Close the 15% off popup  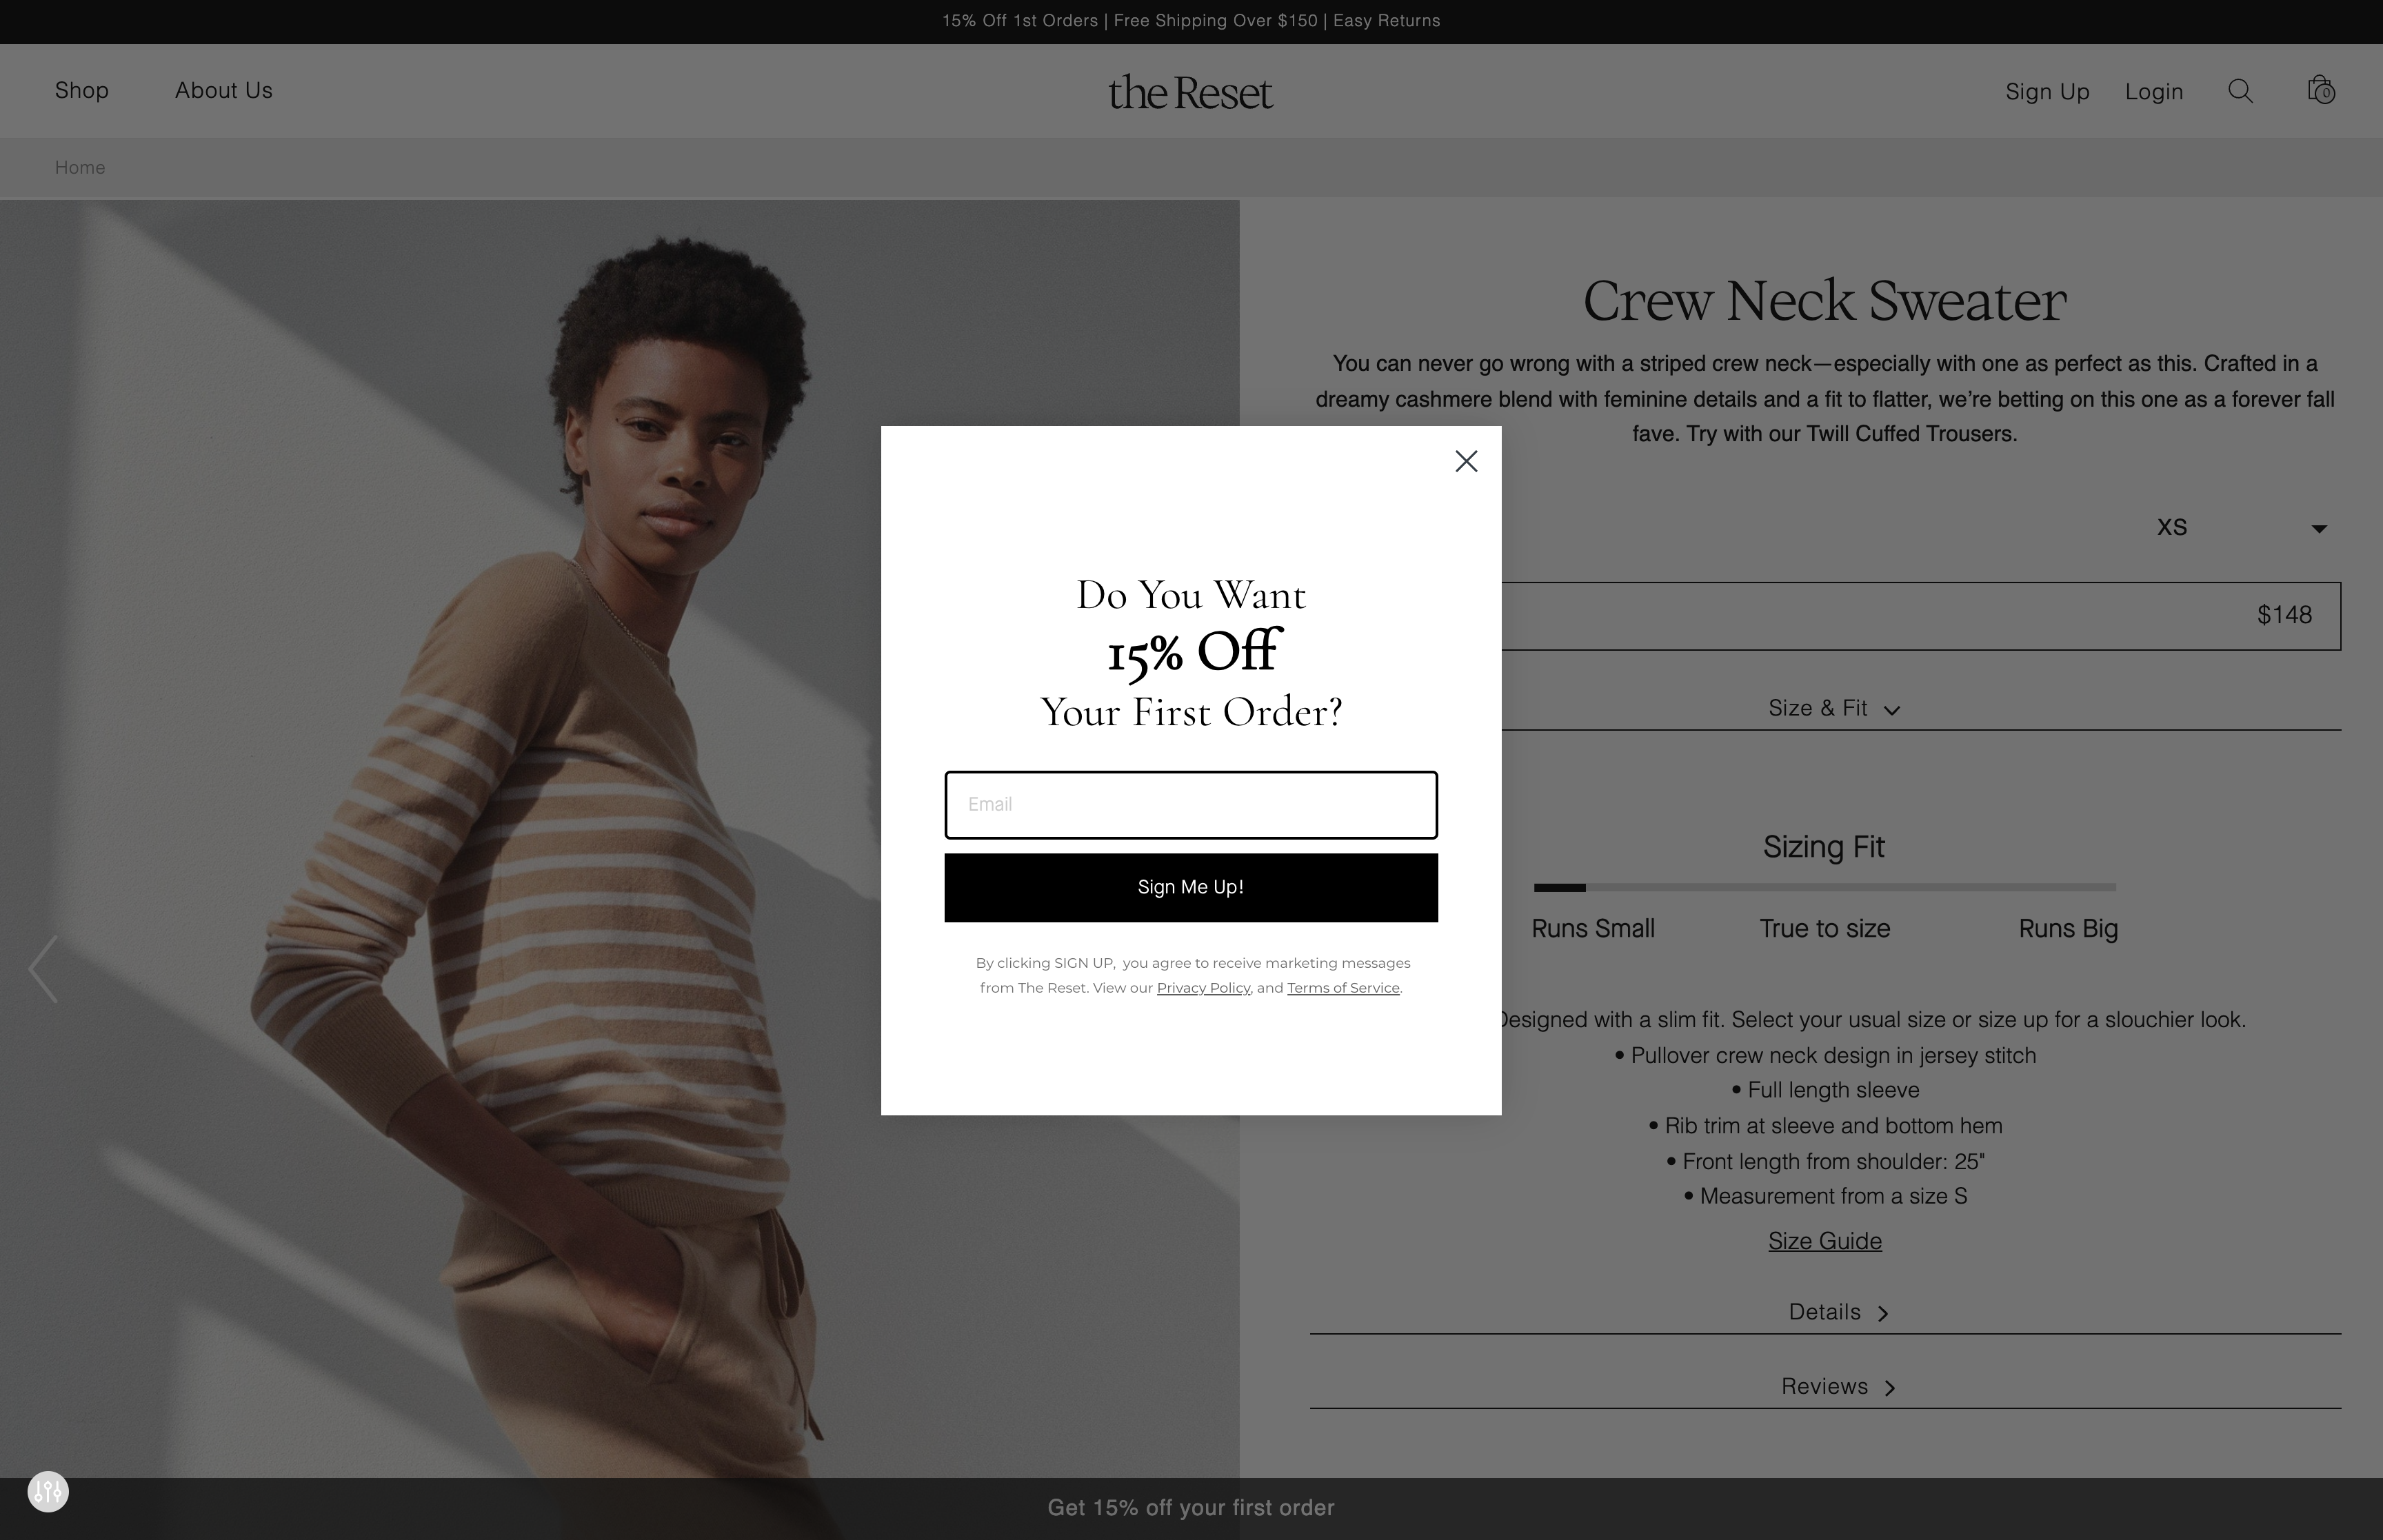click(1466, 461)
